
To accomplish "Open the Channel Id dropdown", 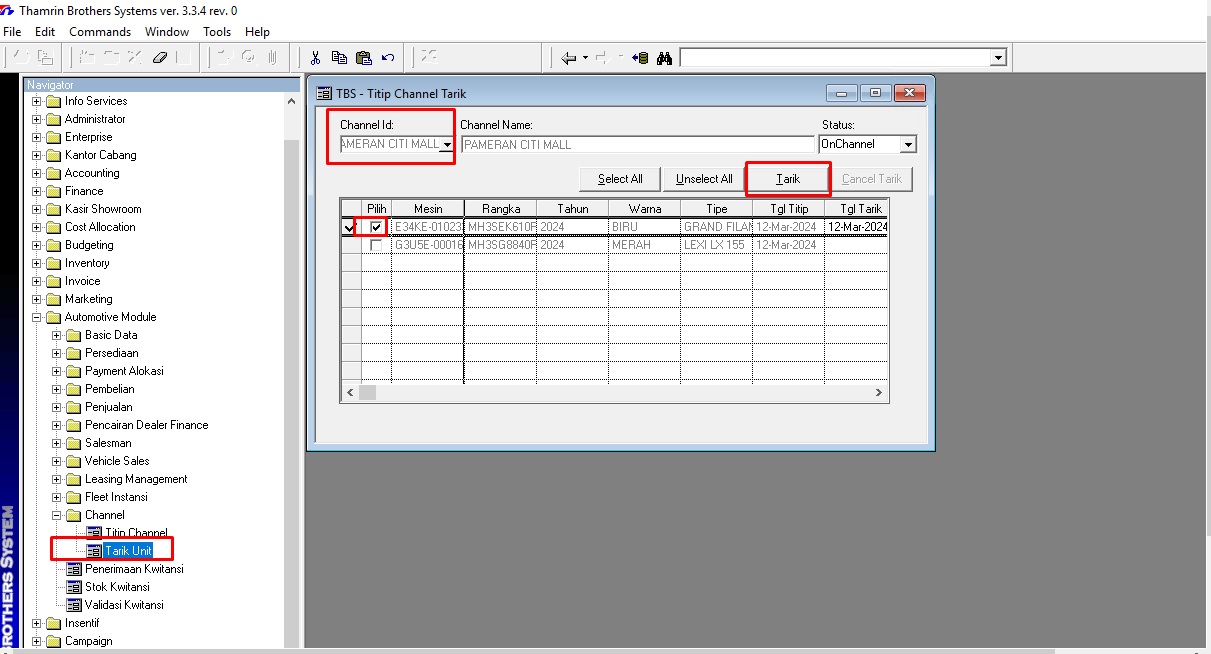I will click(446, 145).
